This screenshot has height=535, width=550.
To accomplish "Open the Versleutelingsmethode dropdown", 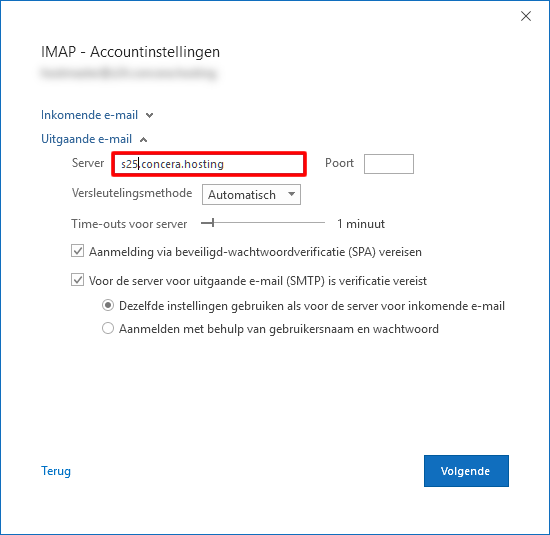I will (x=251, y=195).
